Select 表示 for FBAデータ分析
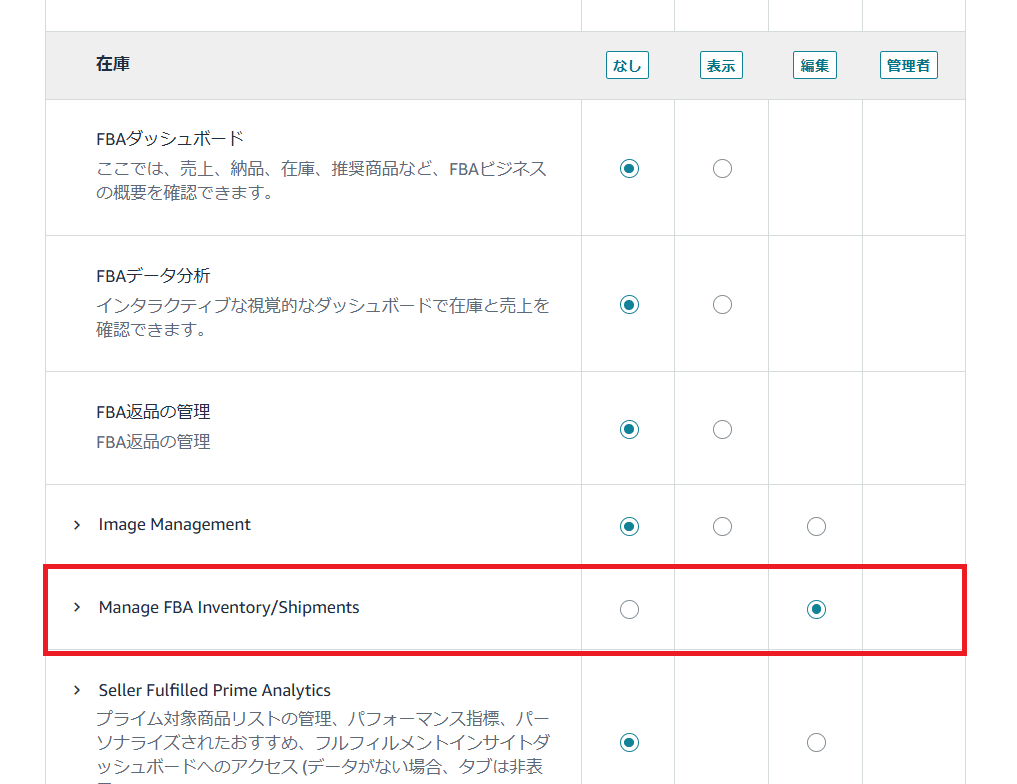 tap(722, 304)
